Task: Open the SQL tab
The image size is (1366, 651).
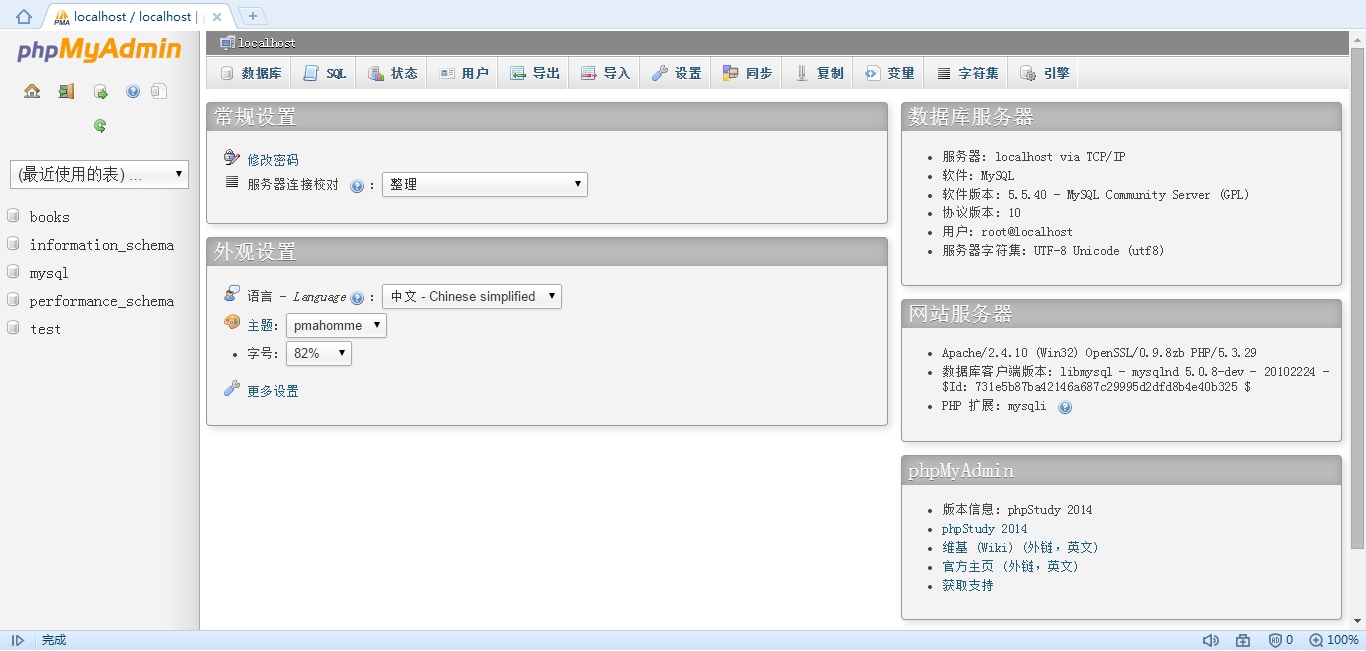Action: click(324, 73)
